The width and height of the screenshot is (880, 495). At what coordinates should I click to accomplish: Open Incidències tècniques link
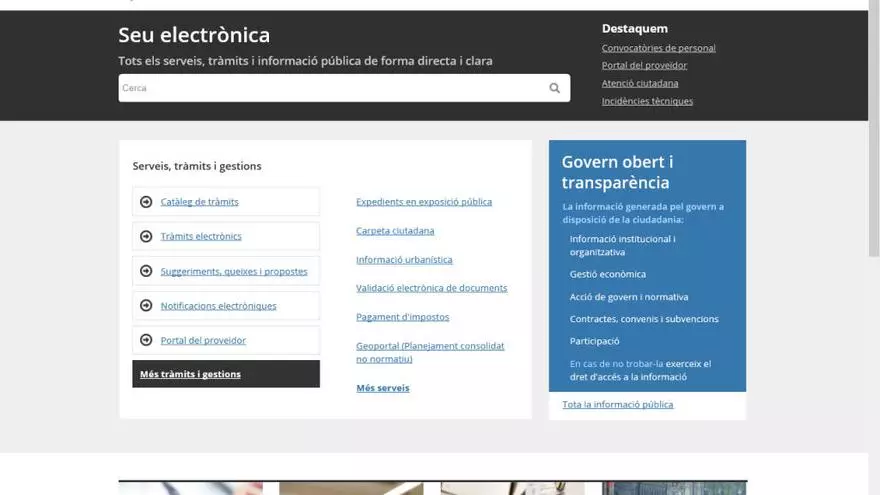point(647,101)
